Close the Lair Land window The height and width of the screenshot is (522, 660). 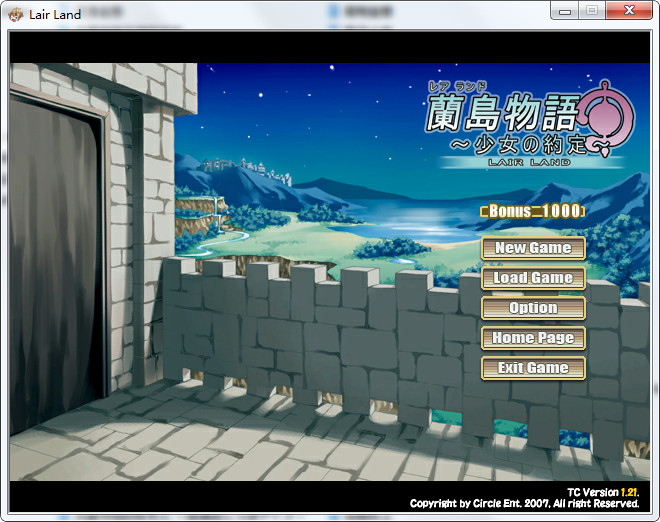click(629, 10)
